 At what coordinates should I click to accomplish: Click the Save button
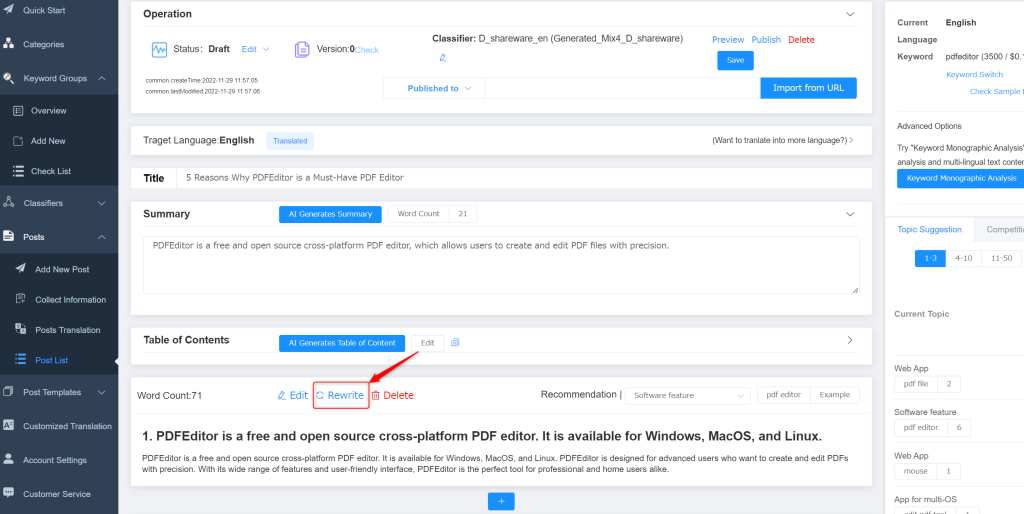(x=735, y=60)
